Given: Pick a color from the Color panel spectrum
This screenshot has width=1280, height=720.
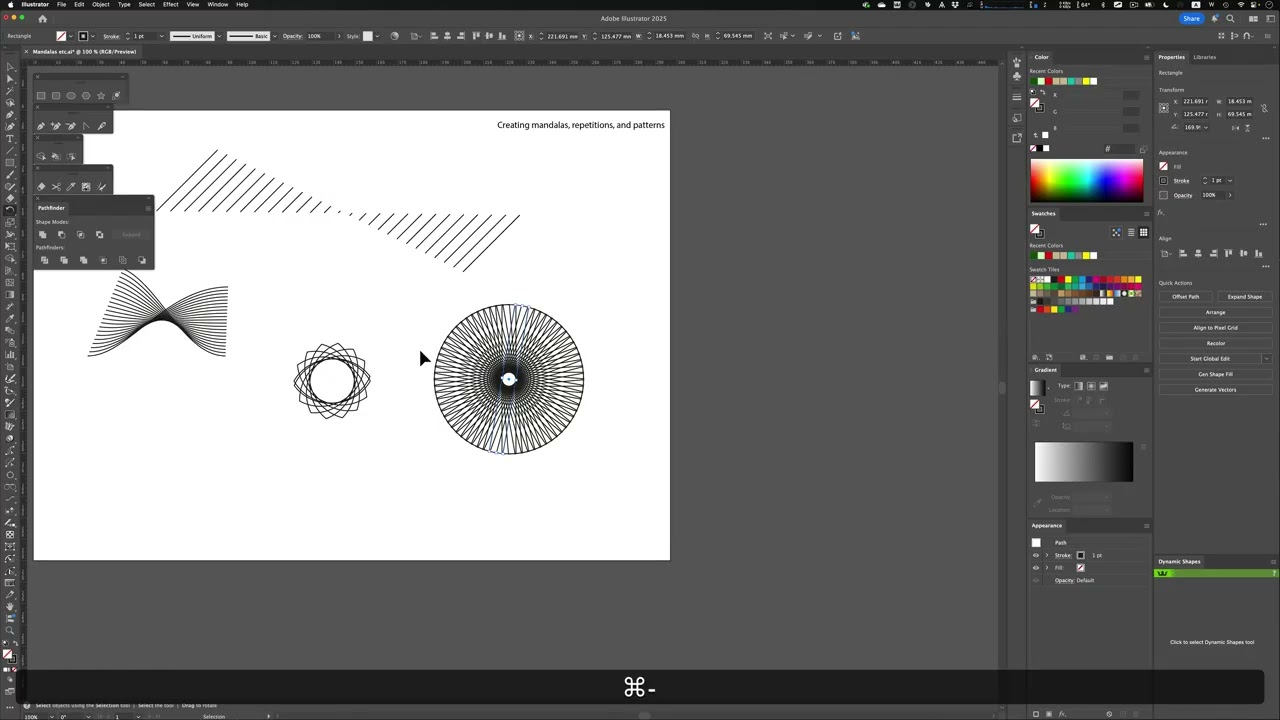Looking at the screenshot, I should [1087, 181].
